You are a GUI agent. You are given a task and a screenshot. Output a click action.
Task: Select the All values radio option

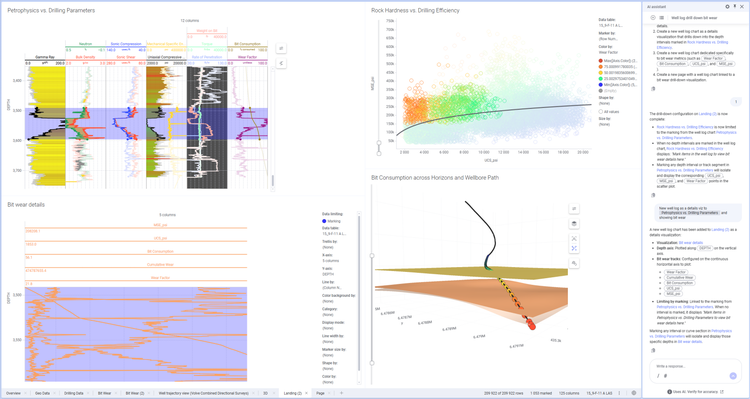601,111
